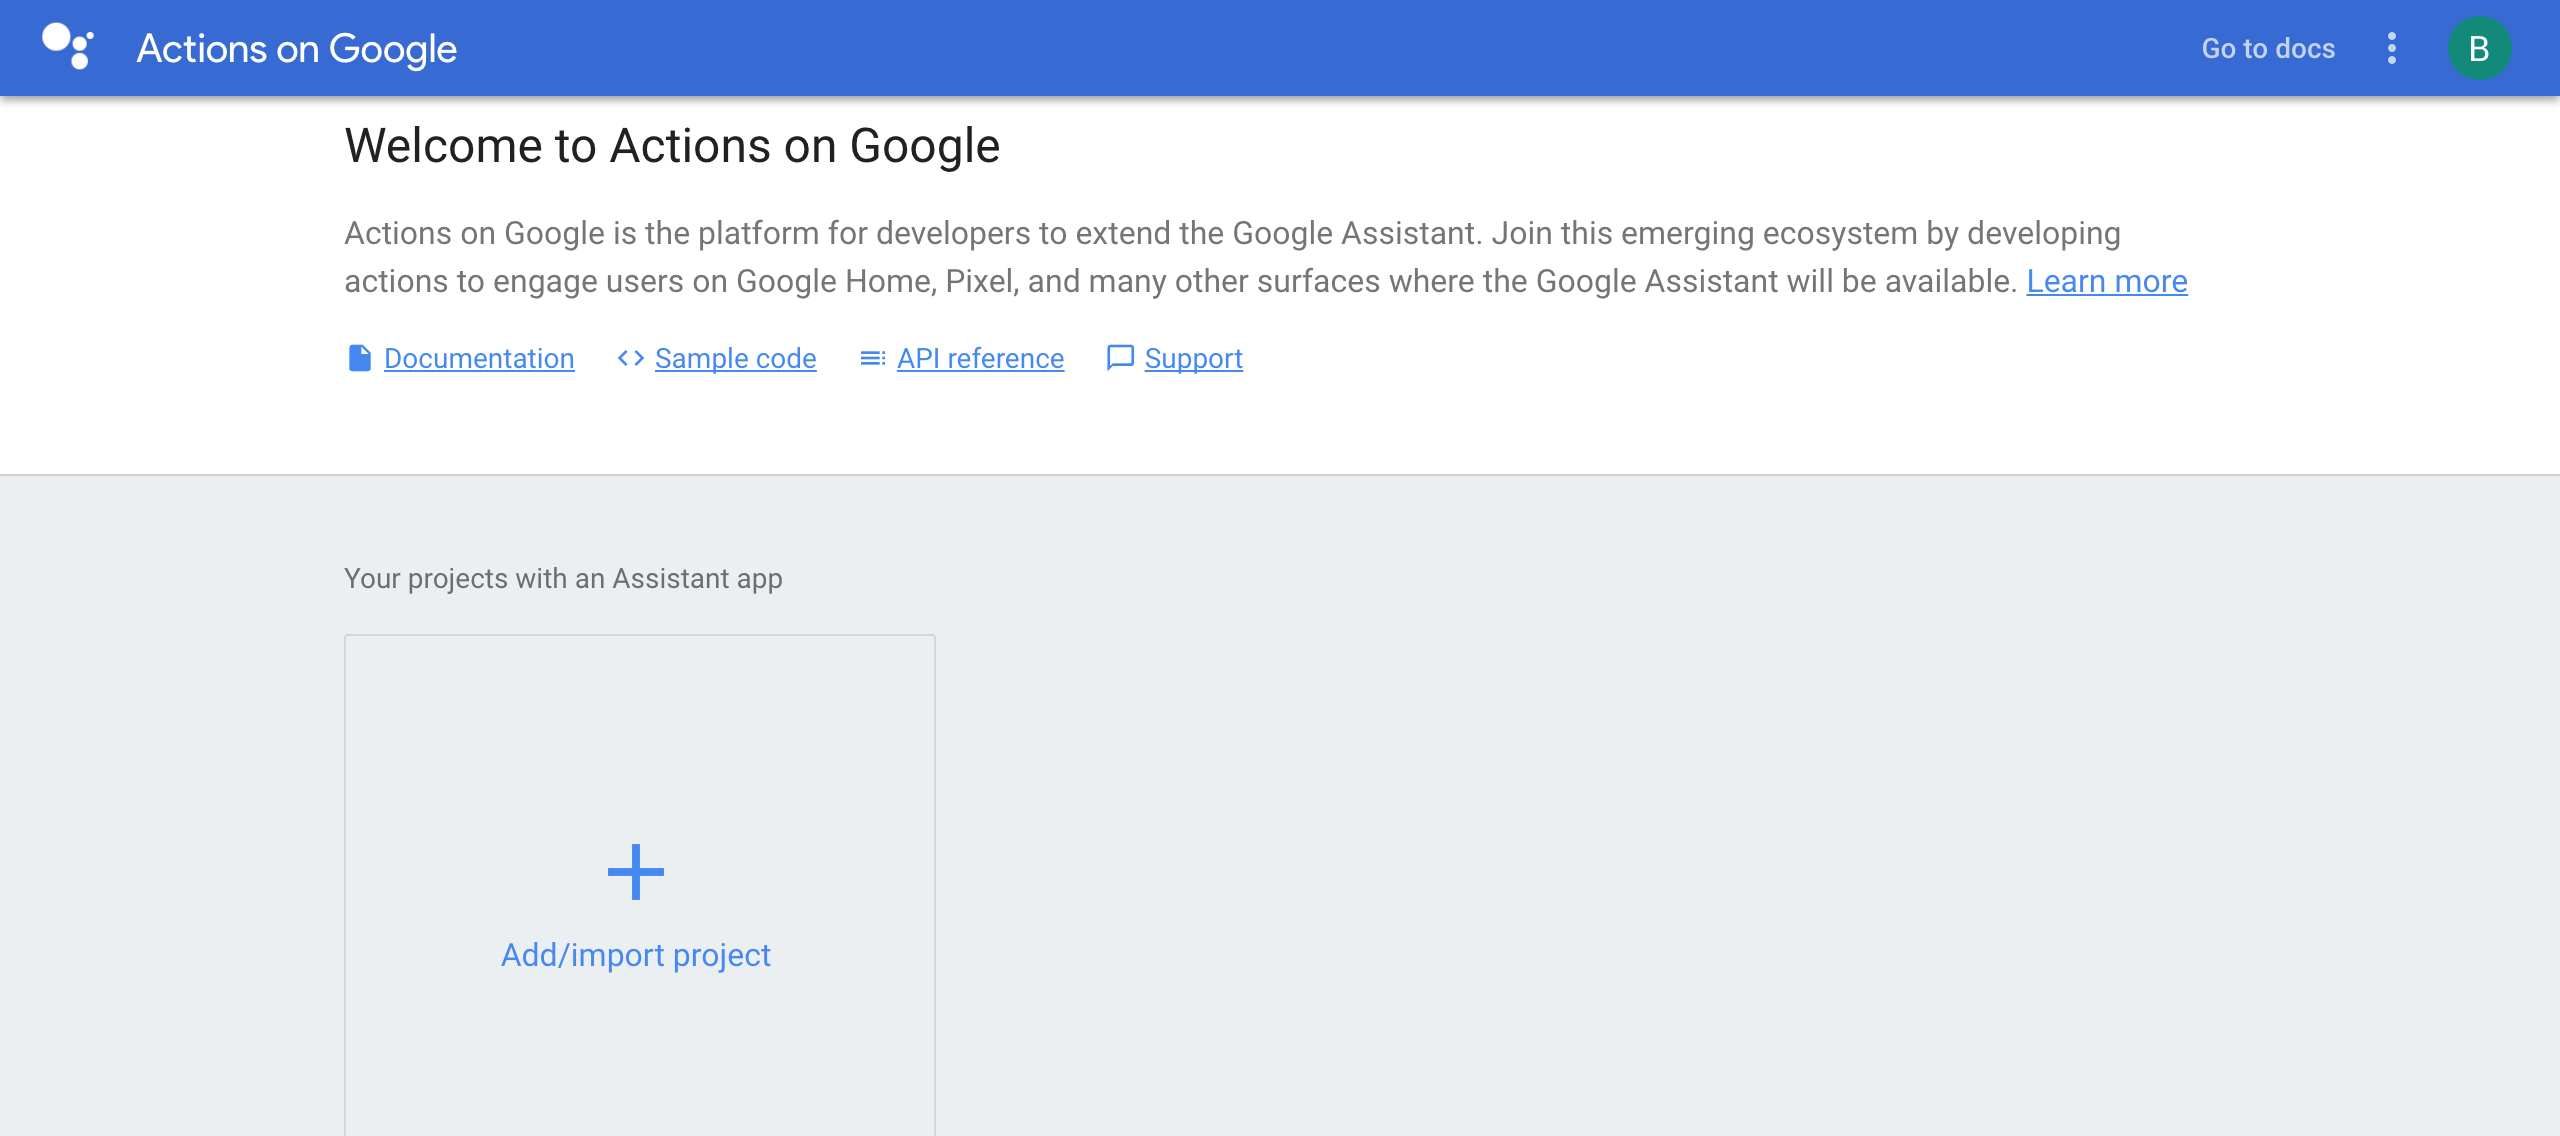The width and height of the screenshot is (2560, 1136).
Task: Open the overflow menu in the header
Action: coord(2391,47)
